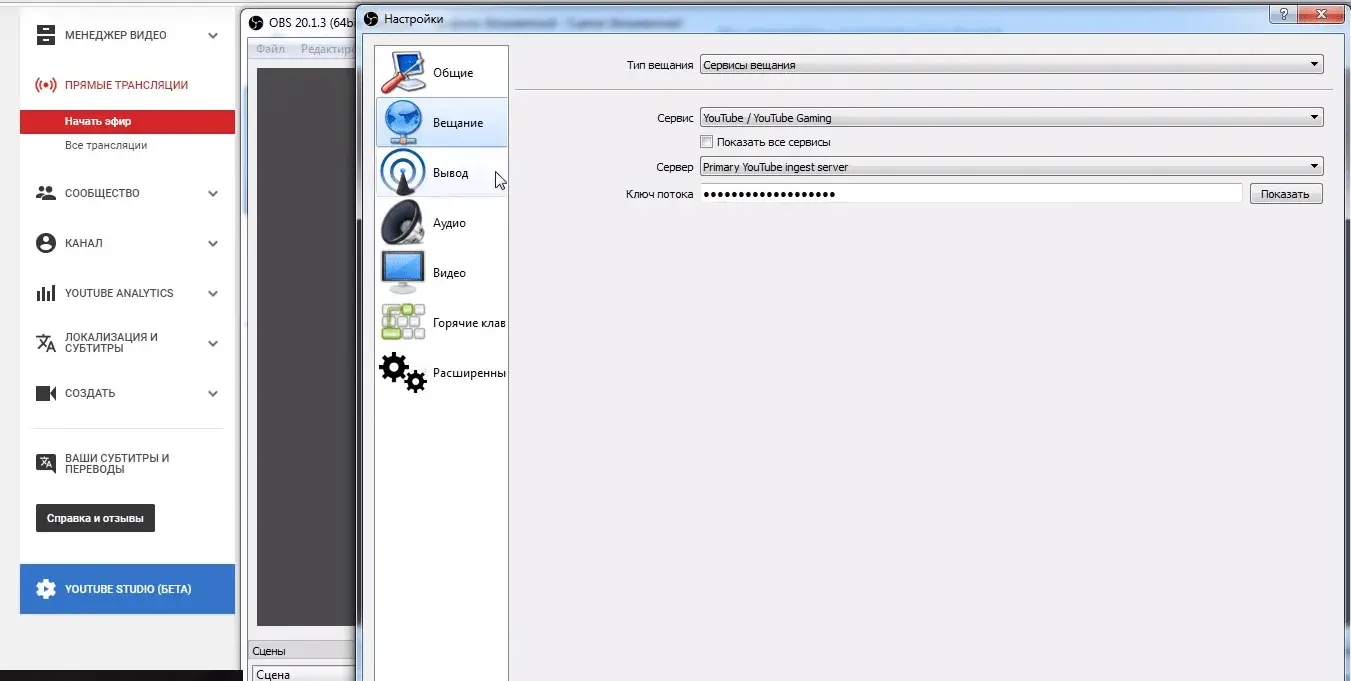Click the help question mark in Настройки title bar
1351x681 pixels.
(x=1282, y=16)
